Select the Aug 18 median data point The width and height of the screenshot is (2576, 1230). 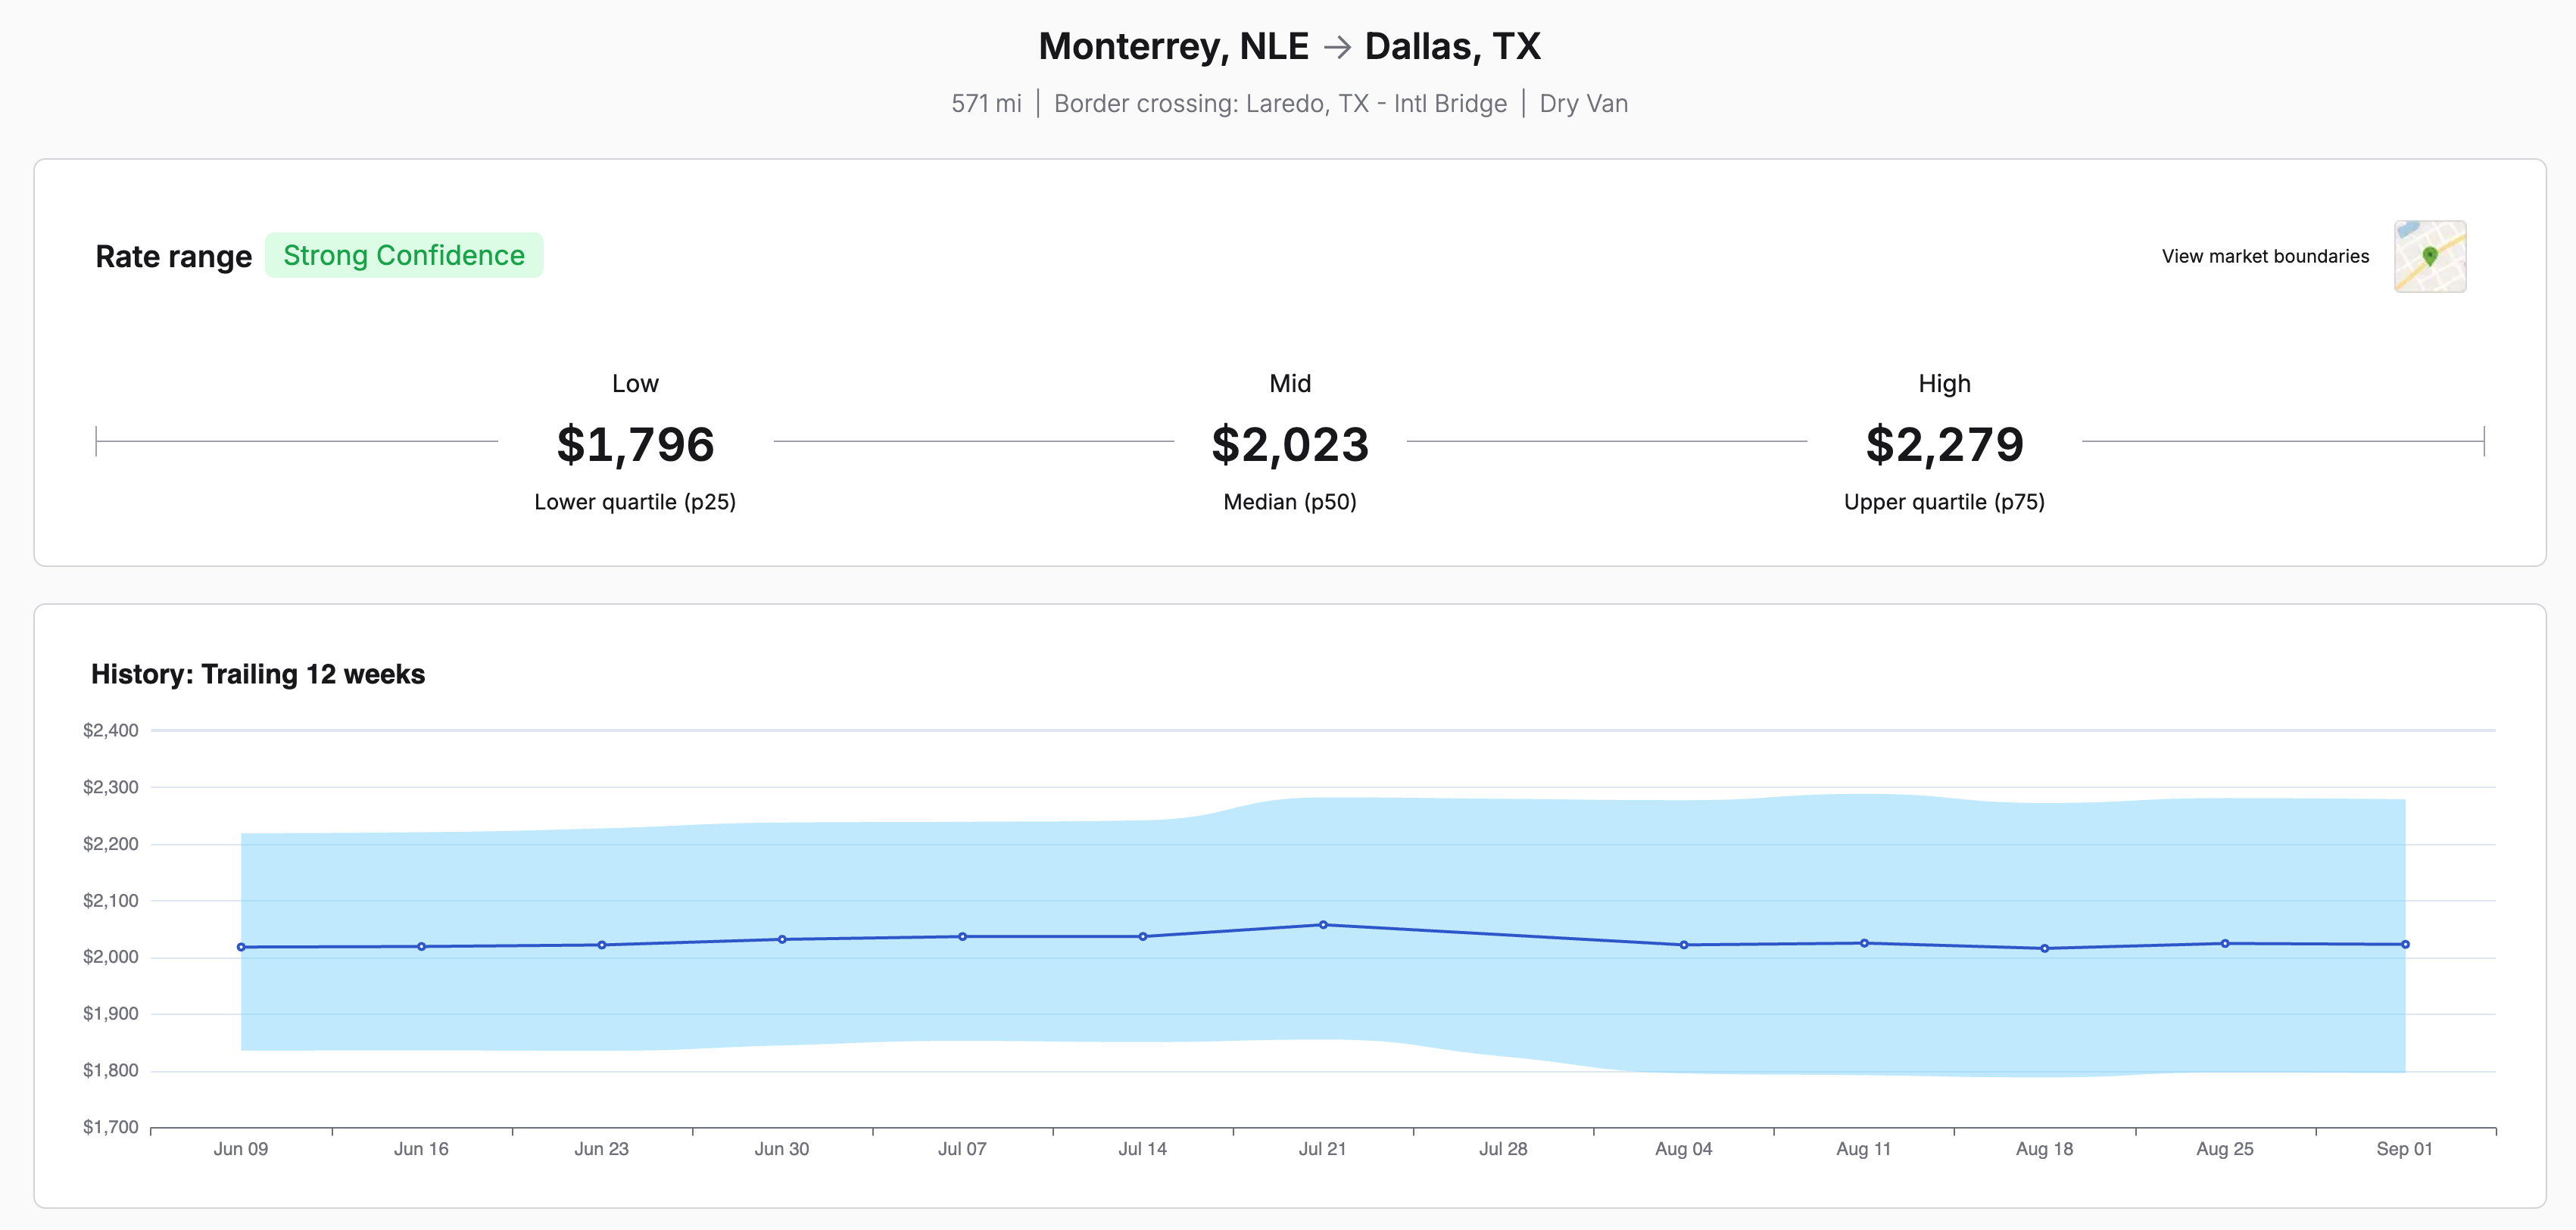coord(2044,948)
